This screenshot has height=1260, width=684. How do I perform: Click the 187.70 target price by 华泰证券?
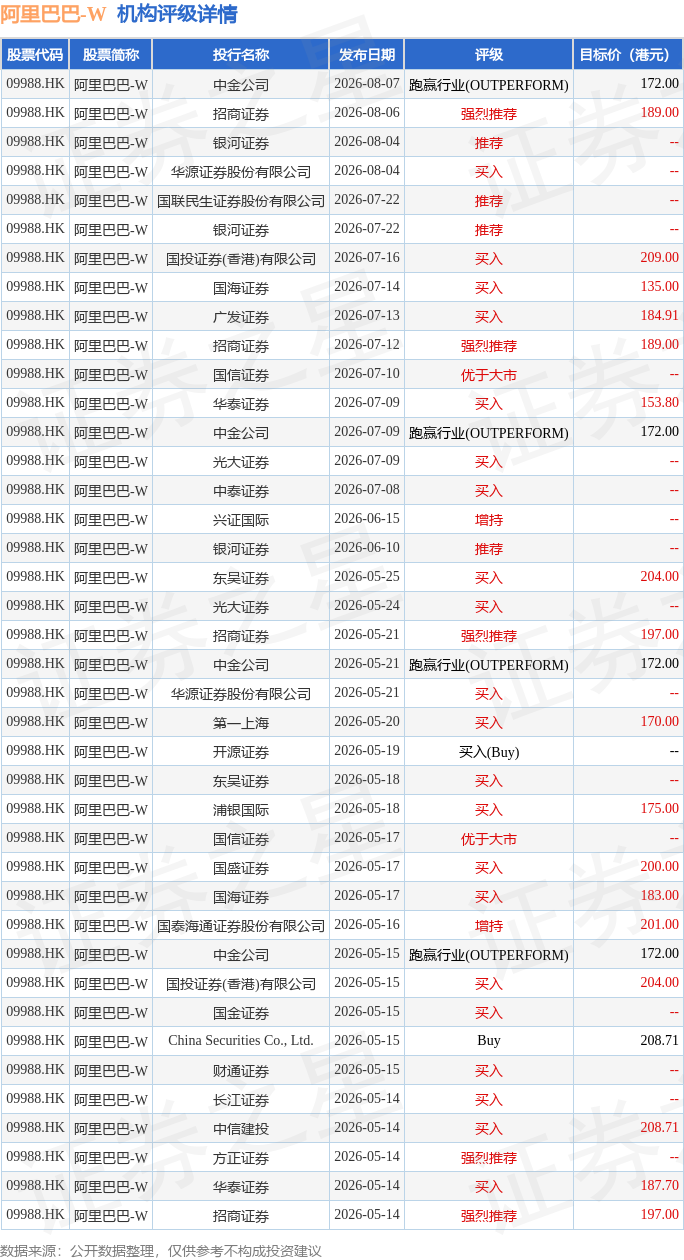(x=659, y=1186)
